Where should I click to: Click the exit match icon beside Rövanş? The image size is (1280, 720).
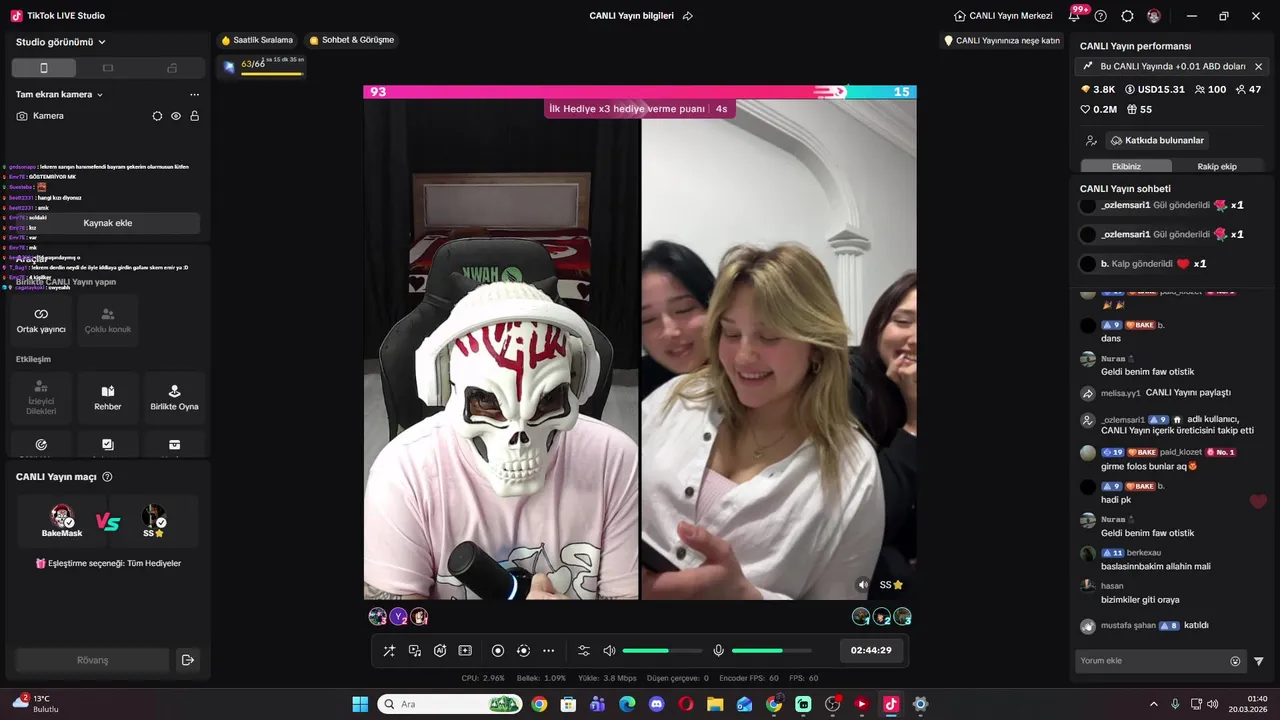click(187, 660)
